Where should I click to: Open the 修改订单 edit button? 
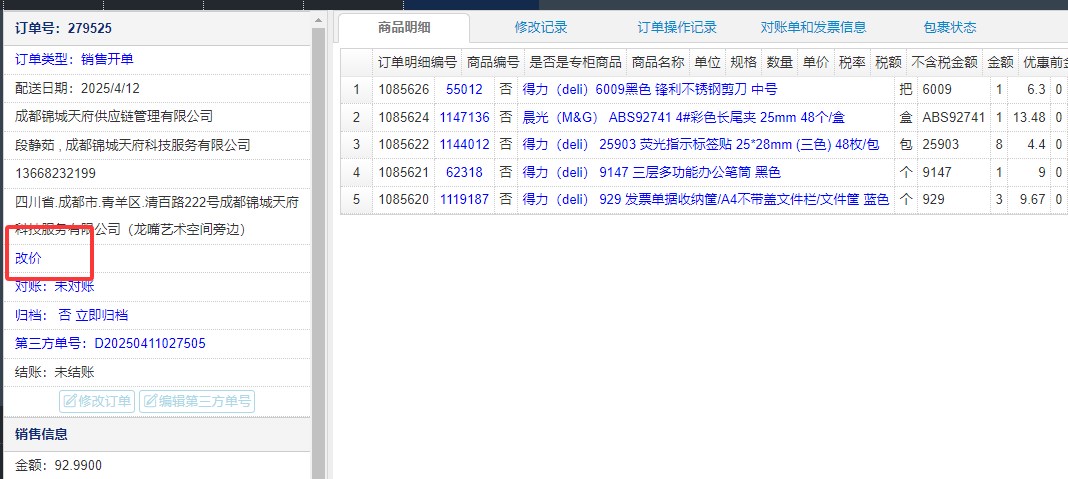pyautogui.click(x=97, y=401)
